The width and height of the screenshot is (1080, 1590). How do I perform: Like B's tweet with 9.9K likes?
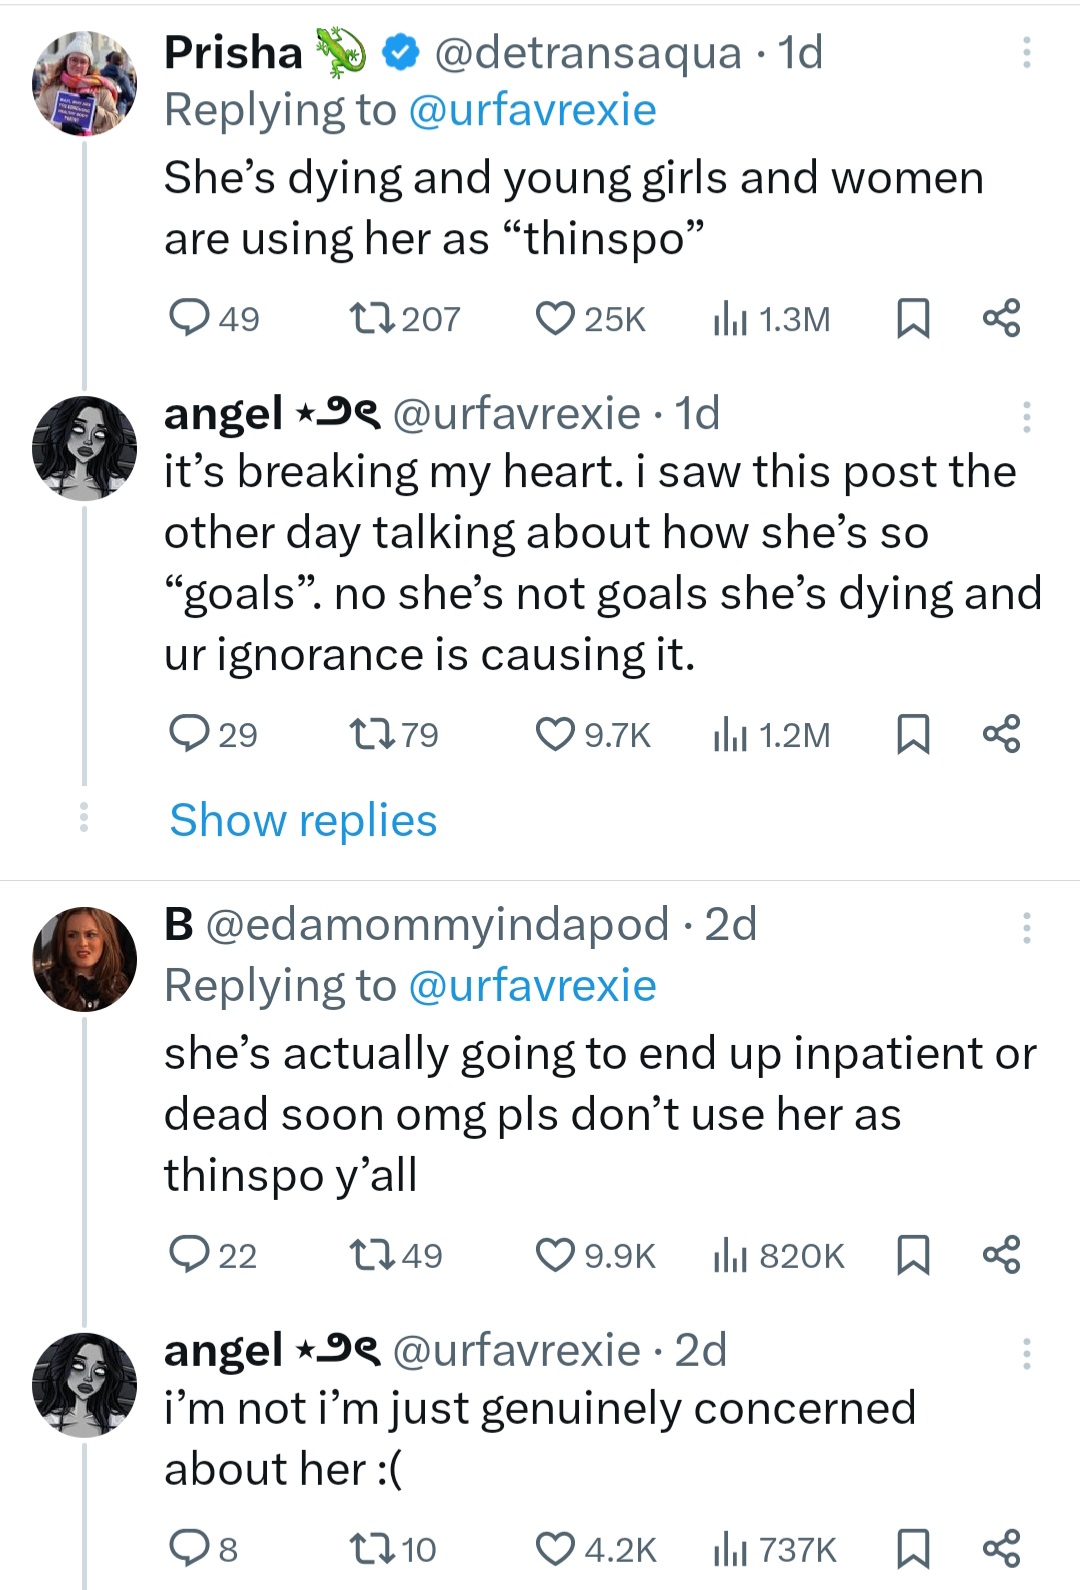(554, 1255)
